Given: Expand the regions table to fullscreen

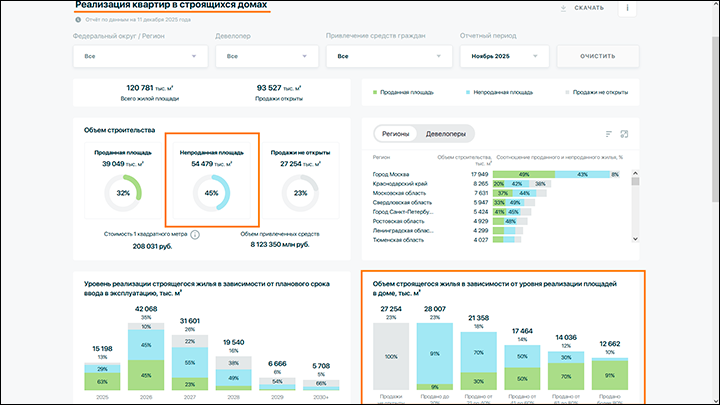Looking at the screenshot, I should (624, 134).
